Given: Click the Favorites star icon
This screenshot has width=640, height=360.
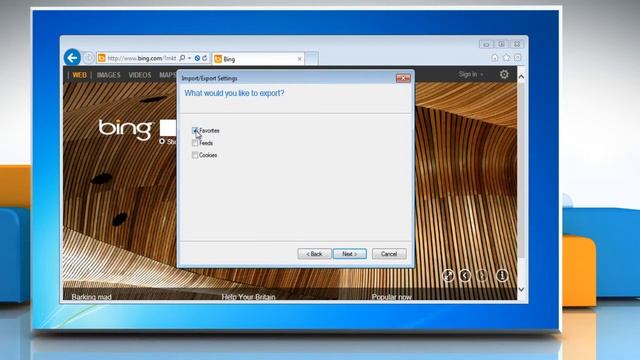Looking at the screenshot, I should click(507, 58).
